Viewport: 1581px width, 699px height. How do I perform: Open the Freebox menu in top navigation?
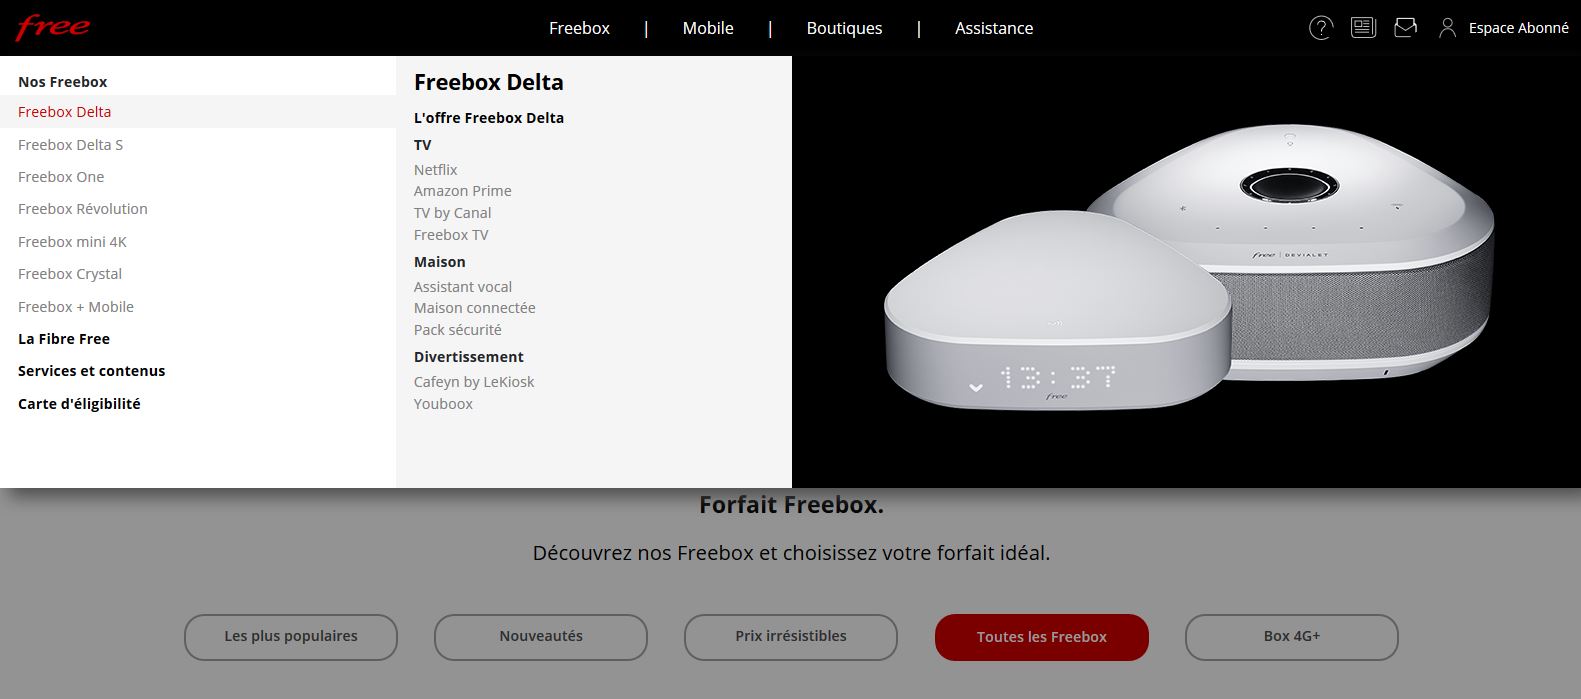(579, 28)
